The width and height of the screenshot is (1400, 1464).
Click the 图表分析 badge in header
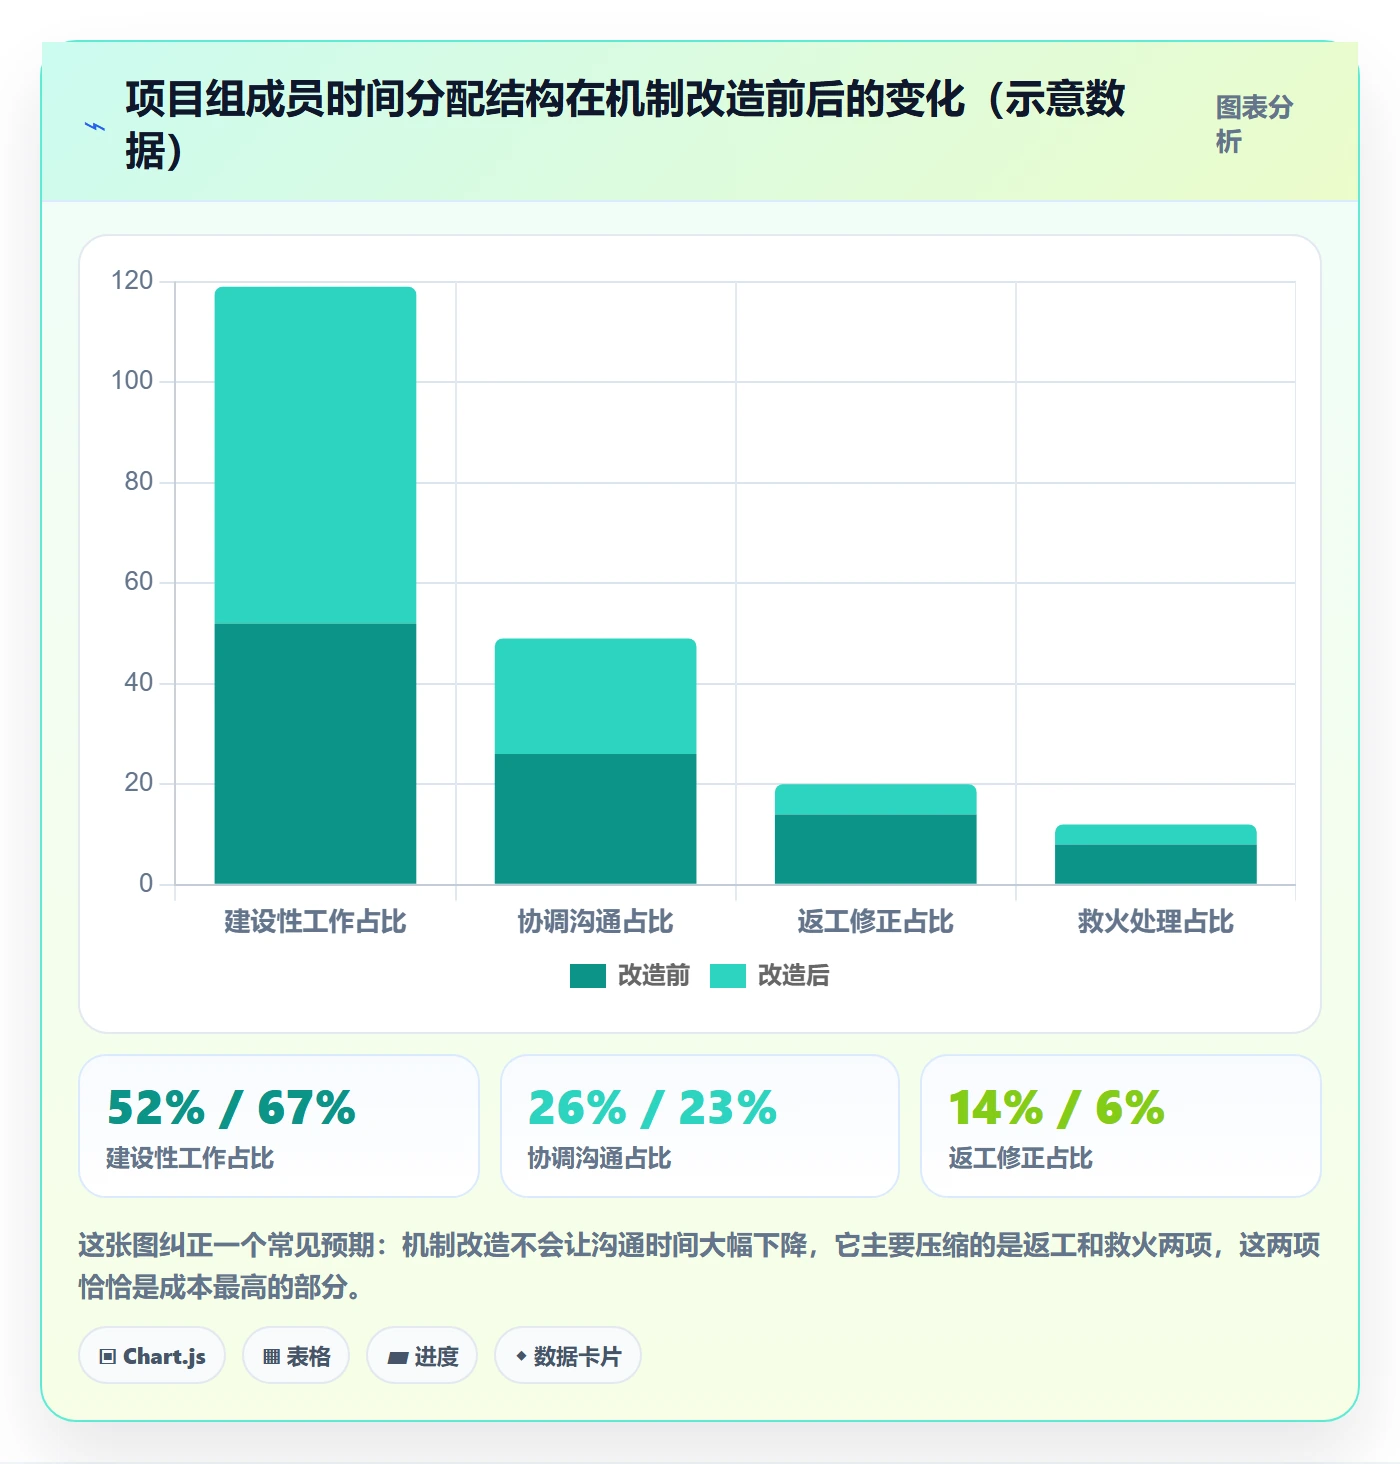click(x=1254, y=124)
